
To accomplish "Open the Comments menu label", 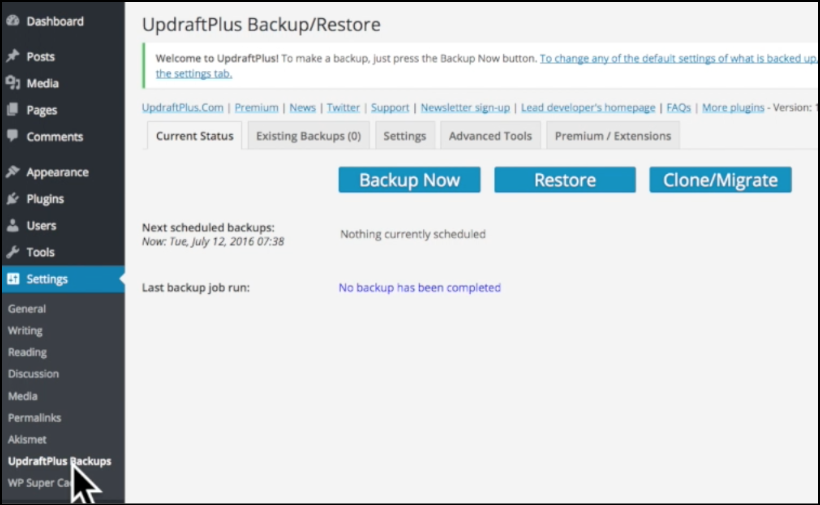I will tap(55, 136).
